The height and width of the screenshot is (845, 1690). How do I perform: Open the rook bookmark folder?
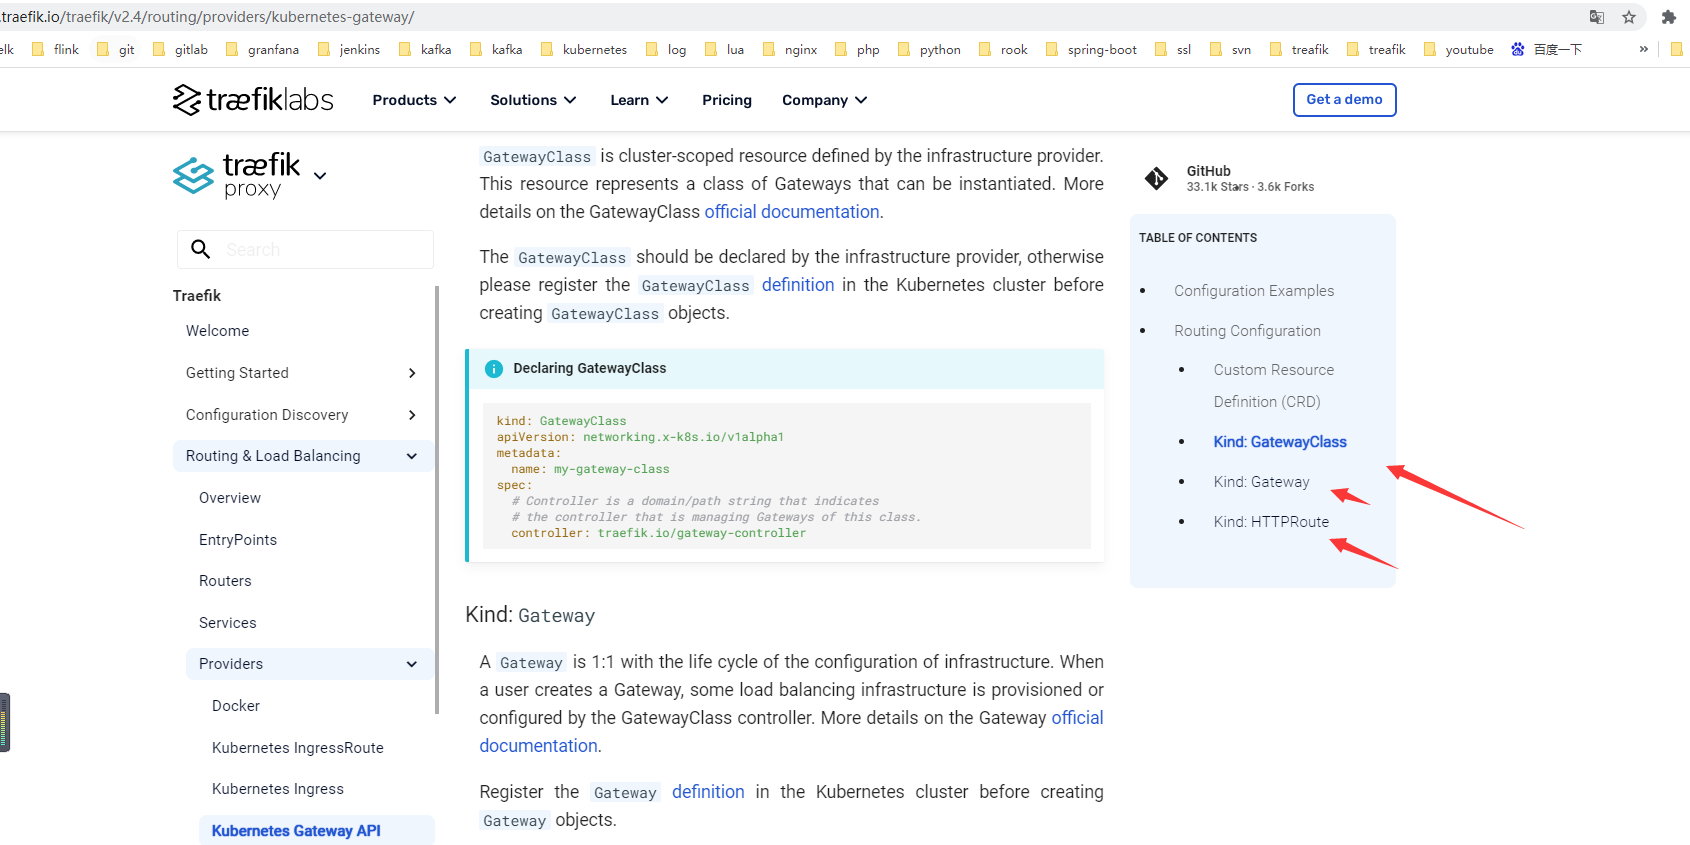click(x=1003, y=49)
